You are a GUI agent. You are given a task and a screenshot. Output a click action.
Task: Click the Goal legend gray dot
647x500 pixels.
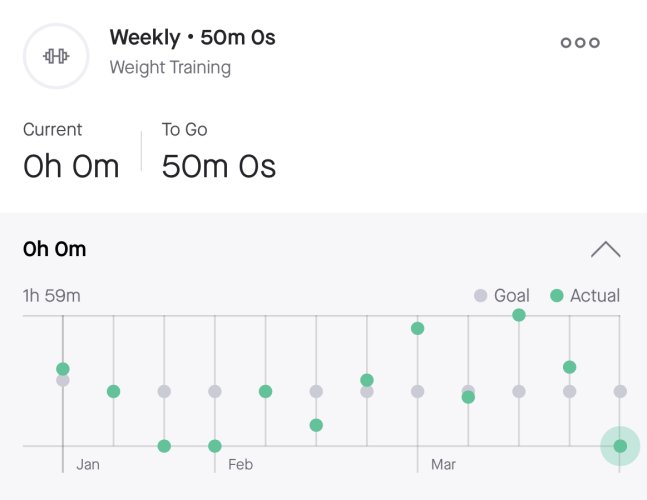pyautogui.click(x=480, y=295)
